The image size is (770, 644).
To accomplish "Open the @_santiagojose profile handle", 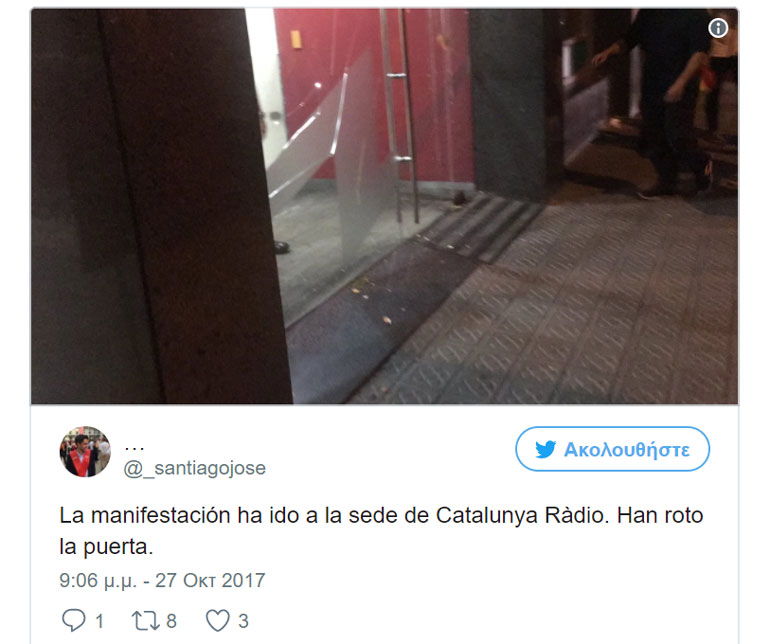I will point(194,468).
